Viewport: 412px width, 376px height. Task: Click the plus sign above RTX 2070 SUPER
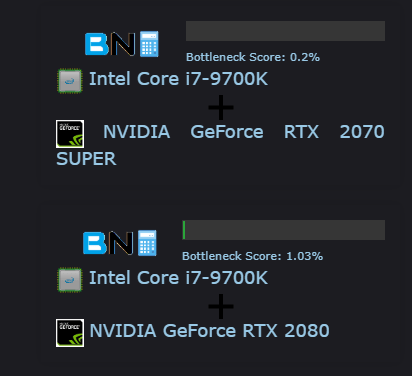pos(221,107)
